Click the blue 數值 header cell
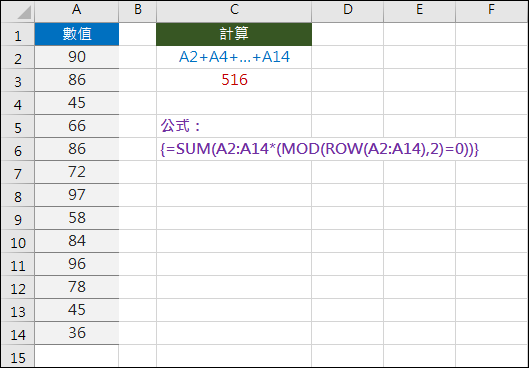Viewport: 529px width, 368px height. click(x=77, y=34)
